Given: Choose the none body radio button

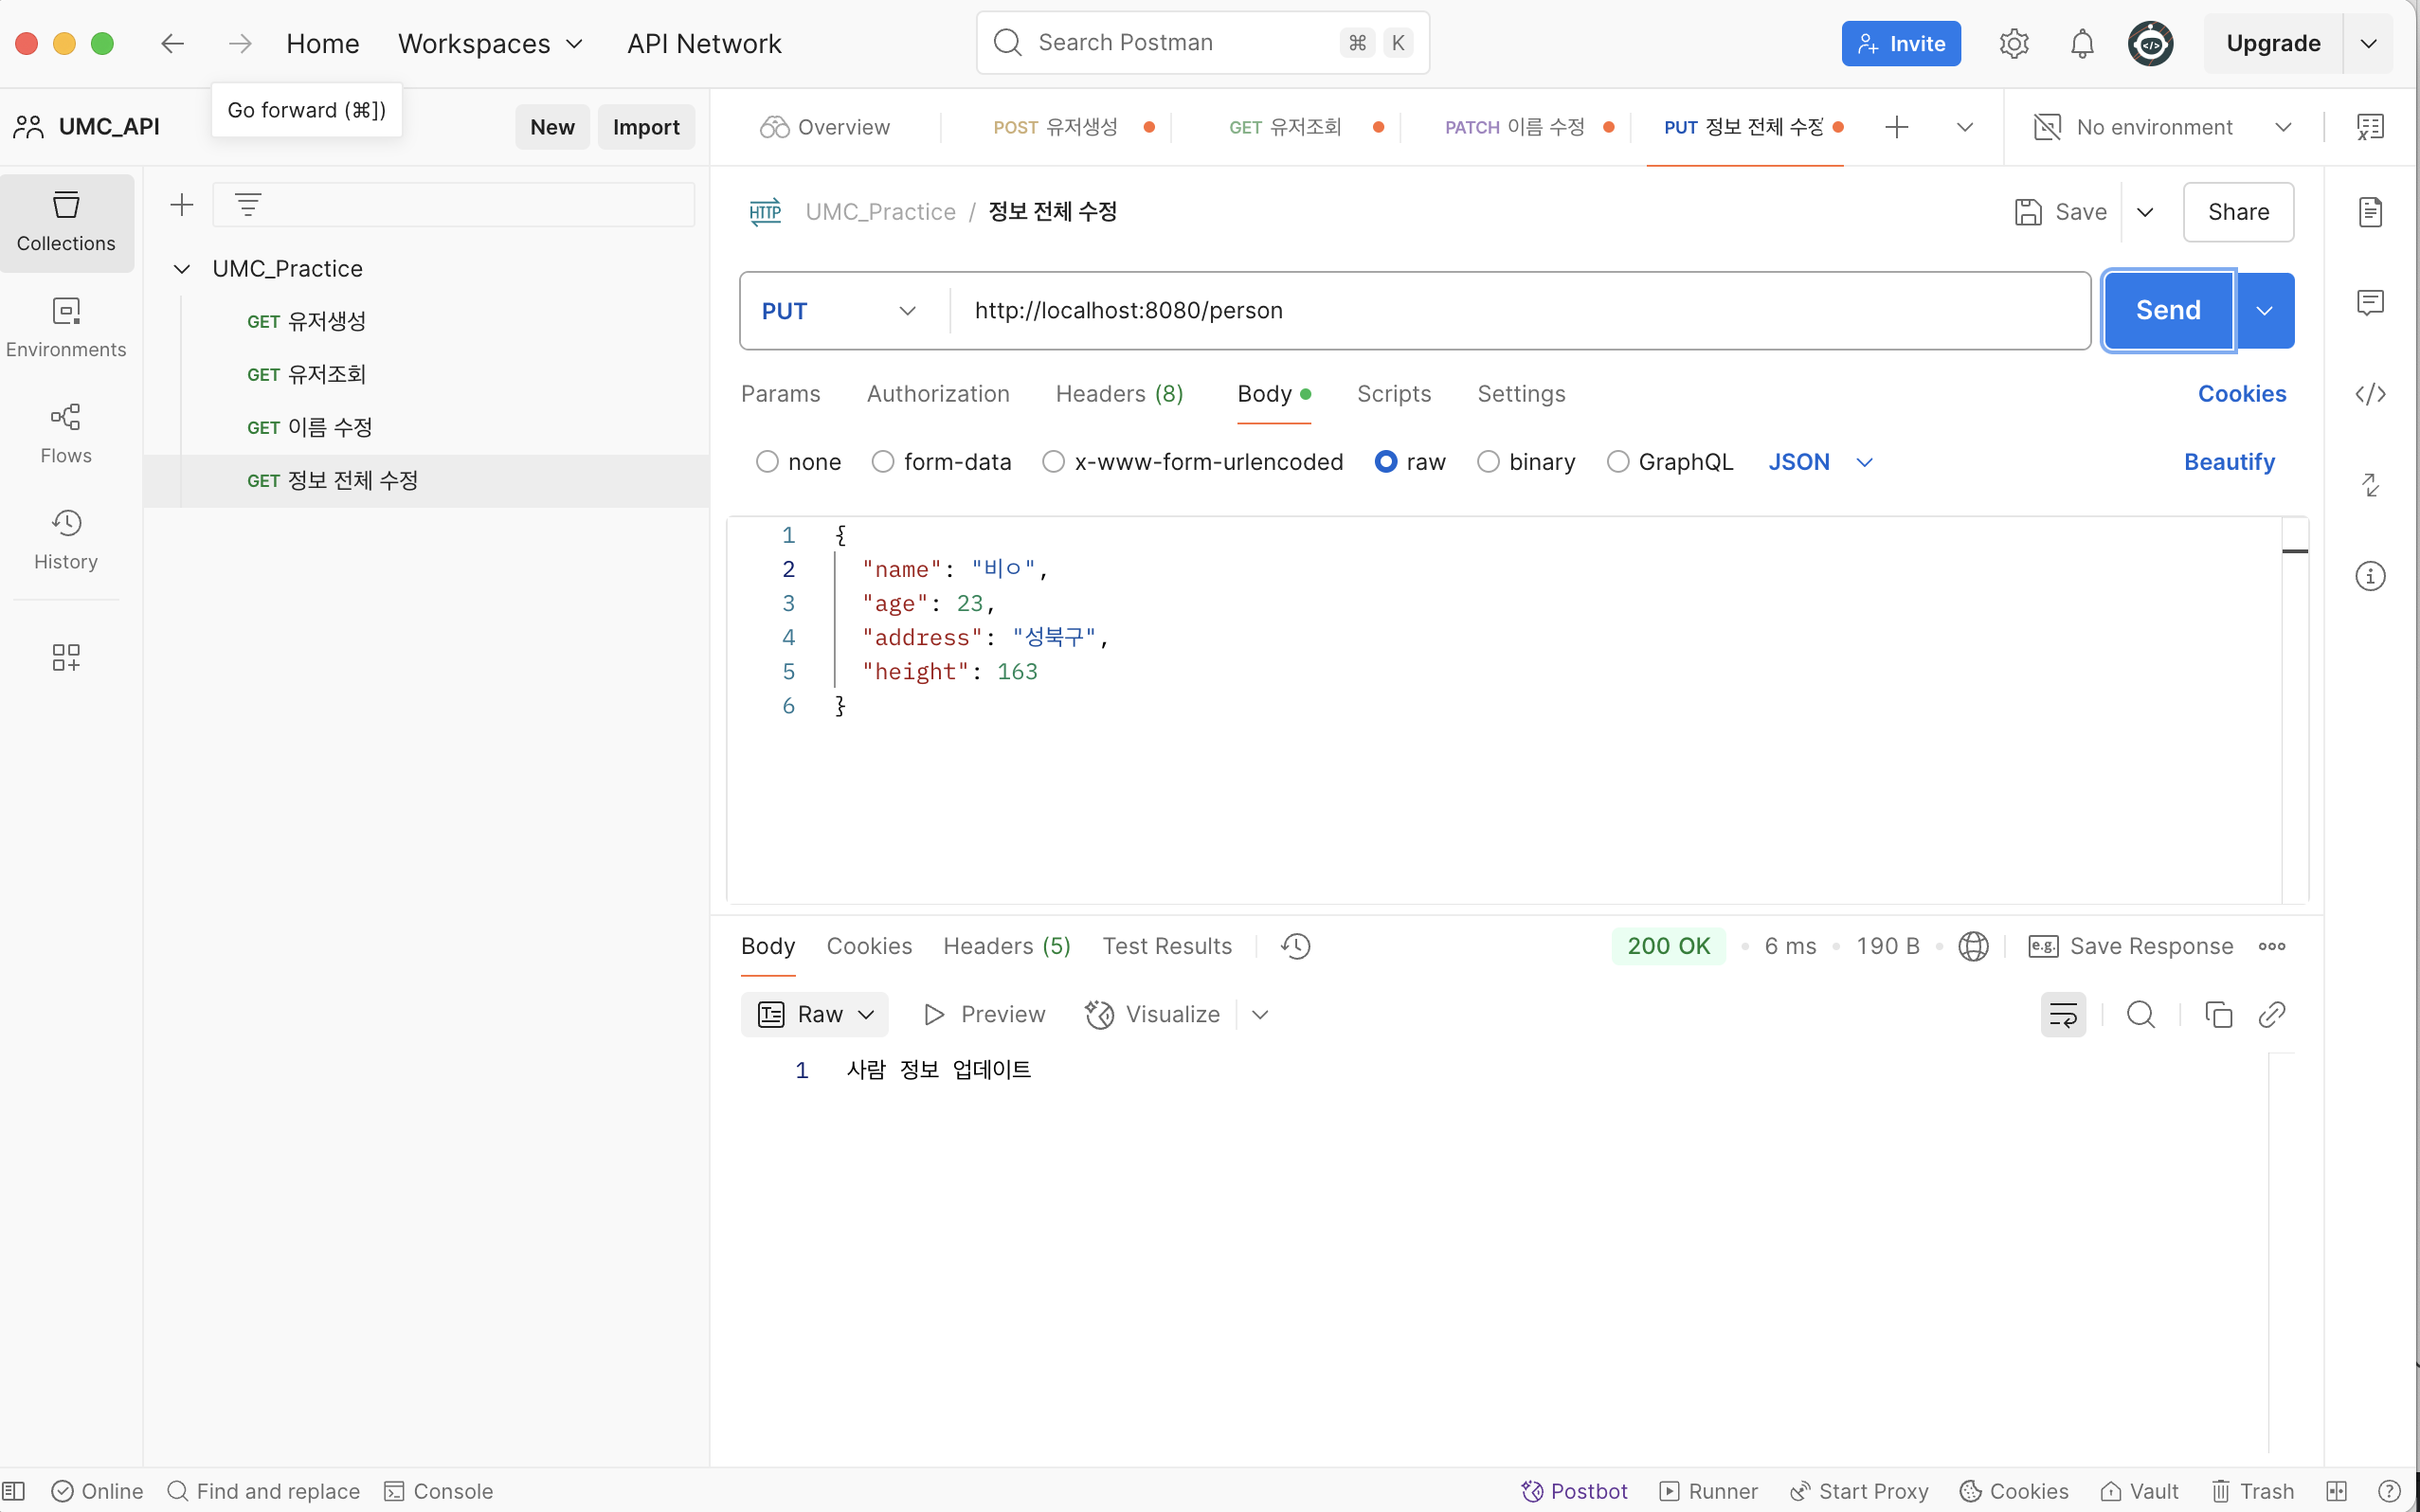Looking at the screenshot, I should [x=767, y=462].
